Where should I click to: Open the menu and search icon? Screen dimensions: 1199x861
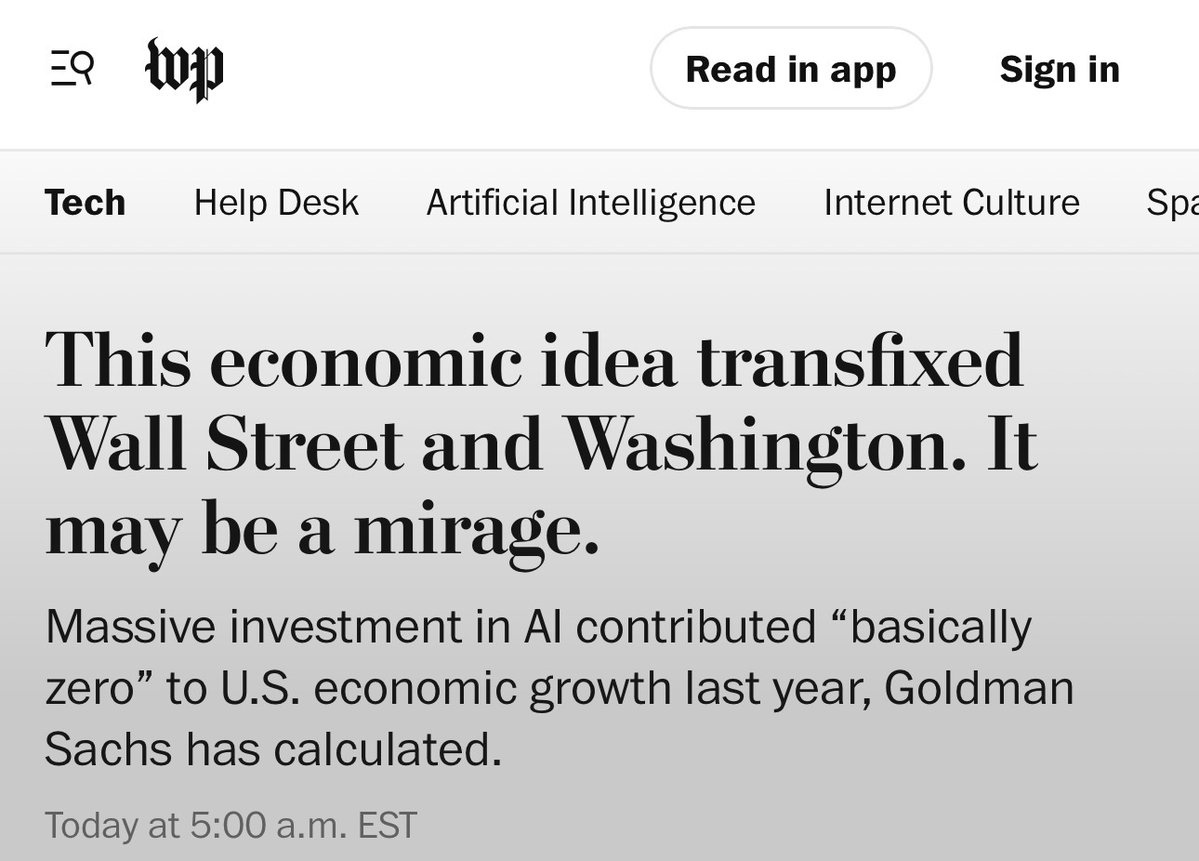coord(72,69)
